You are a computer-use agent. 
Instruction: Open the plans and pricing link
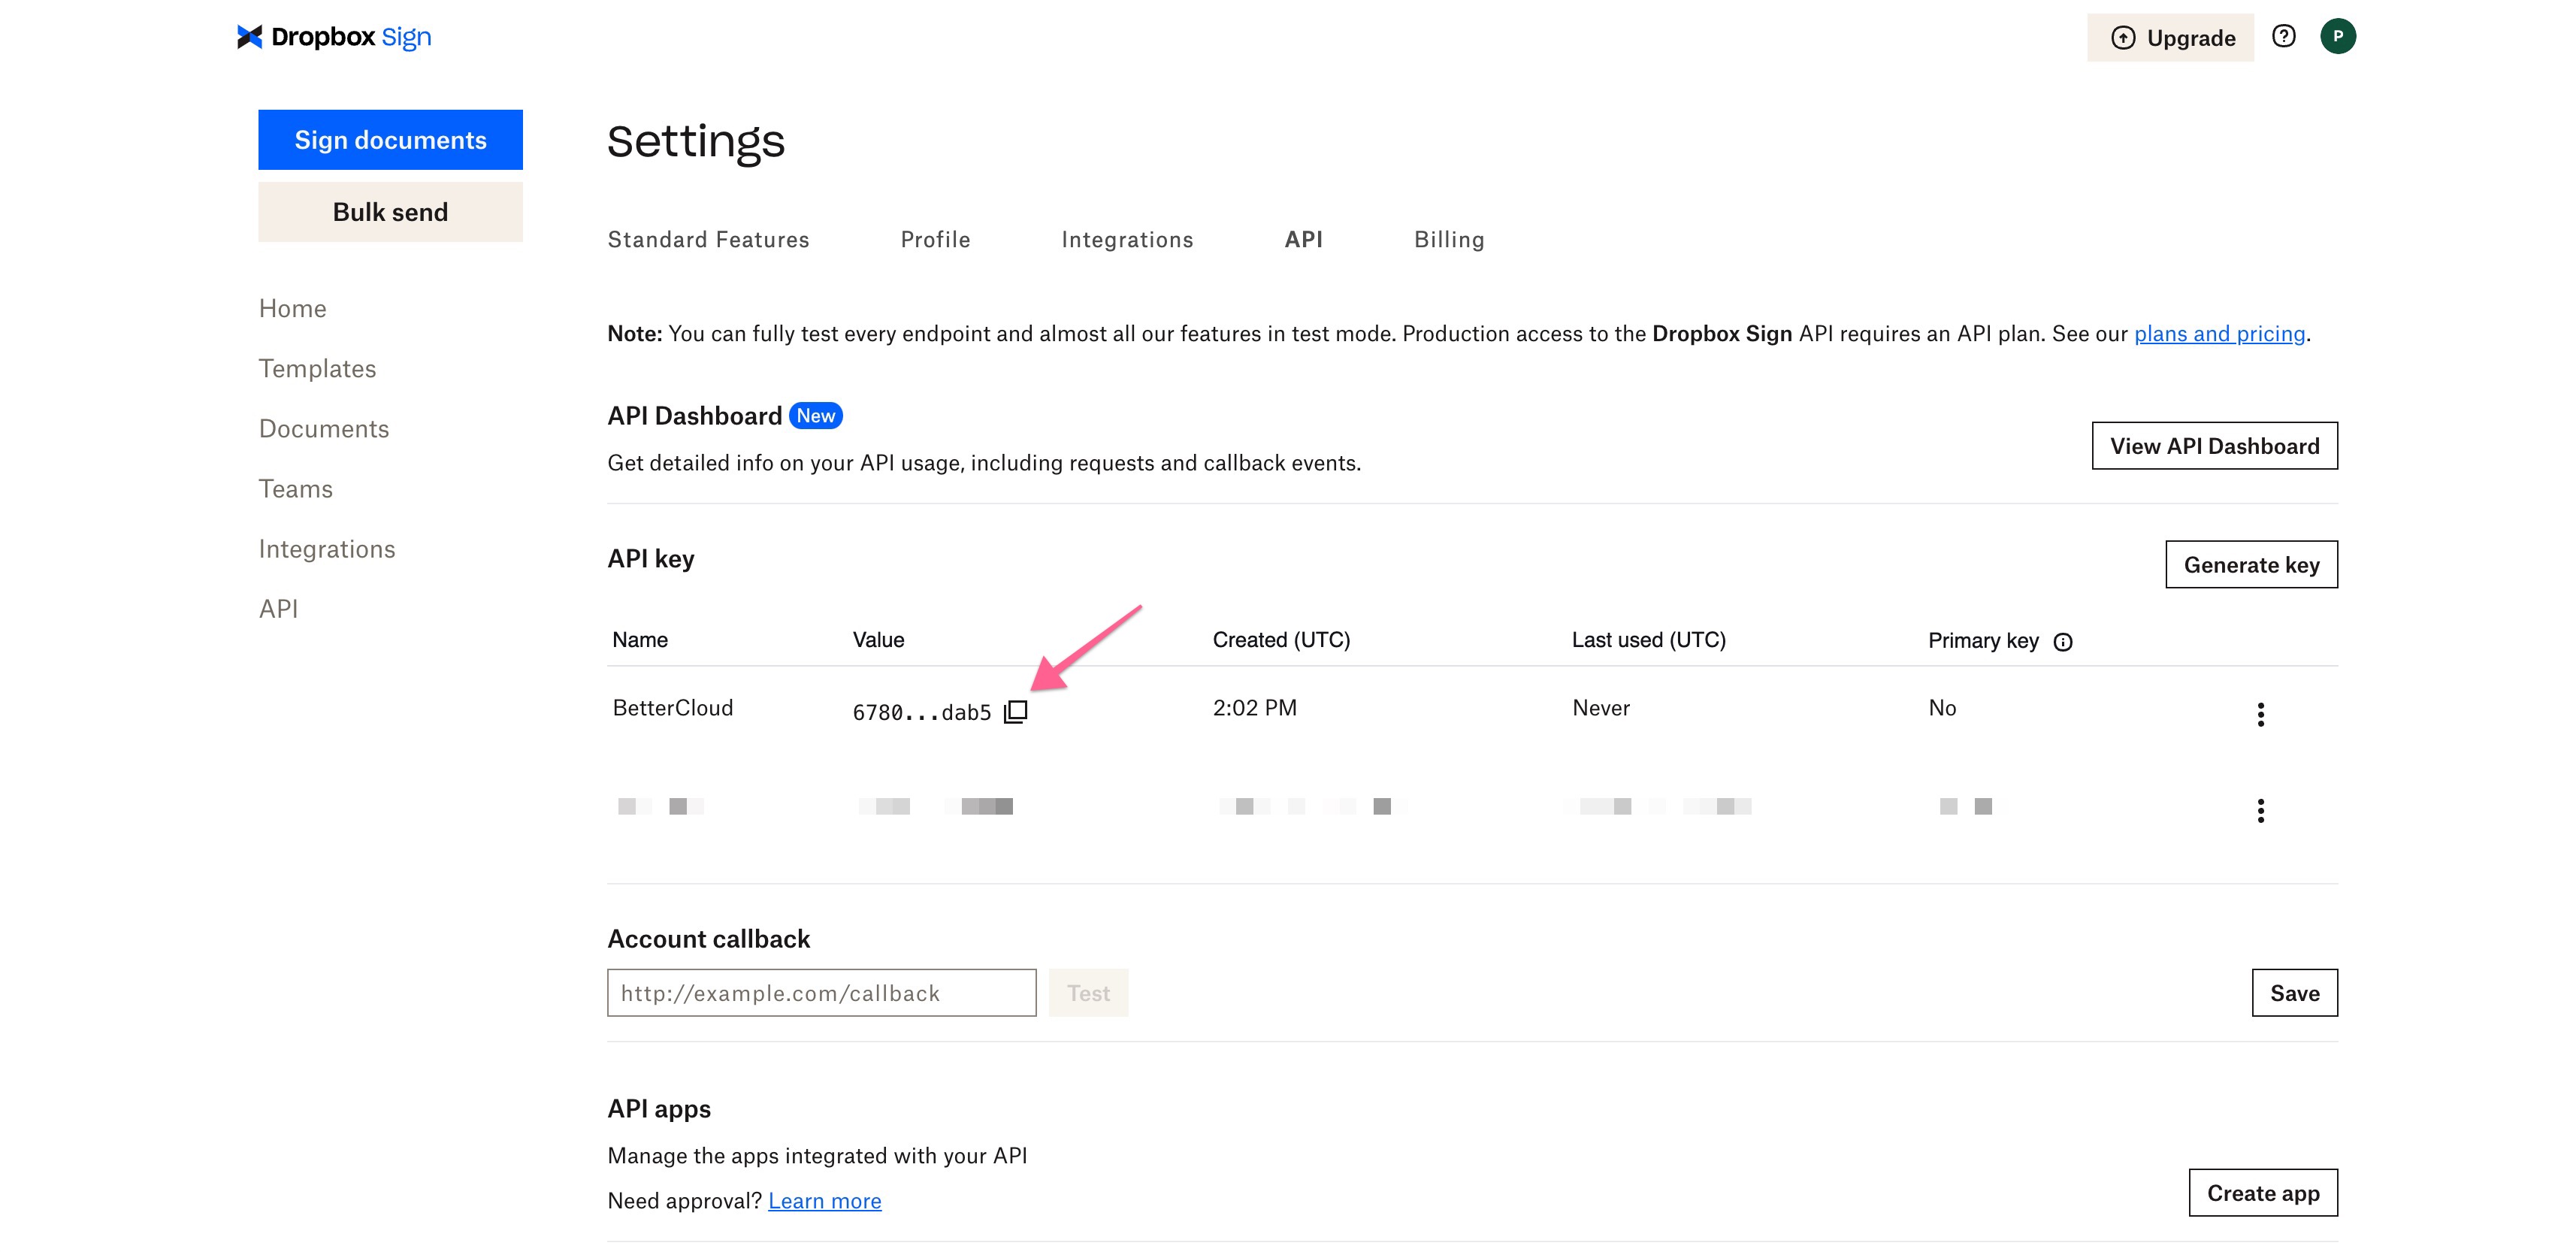coord(2219,333)
